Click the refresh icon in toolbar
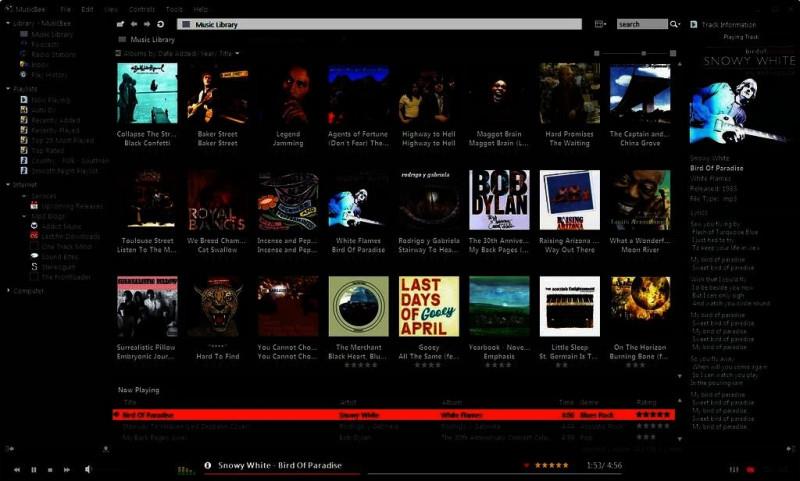 click(x=160, y=24)
